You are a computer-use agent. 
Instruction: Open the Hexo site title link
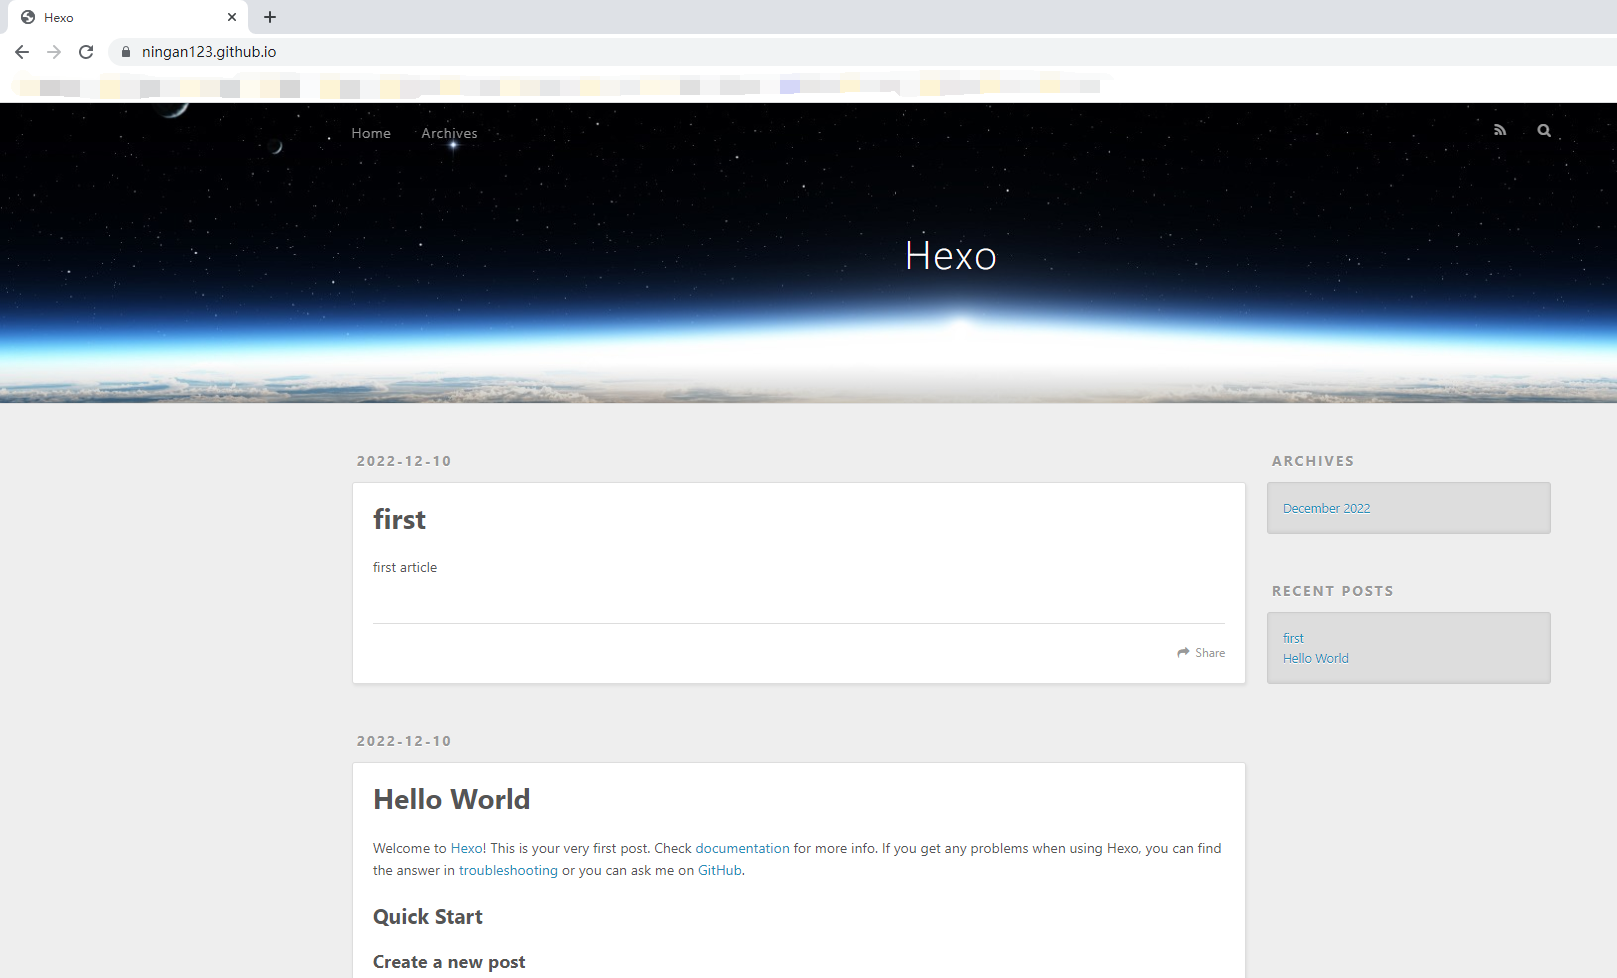point(950,256)
